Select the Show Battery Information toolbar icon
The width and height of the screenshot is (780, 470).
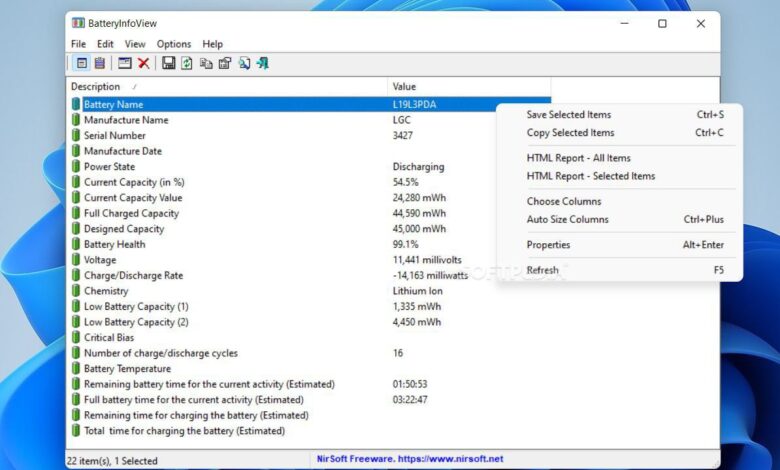(82, 63)
